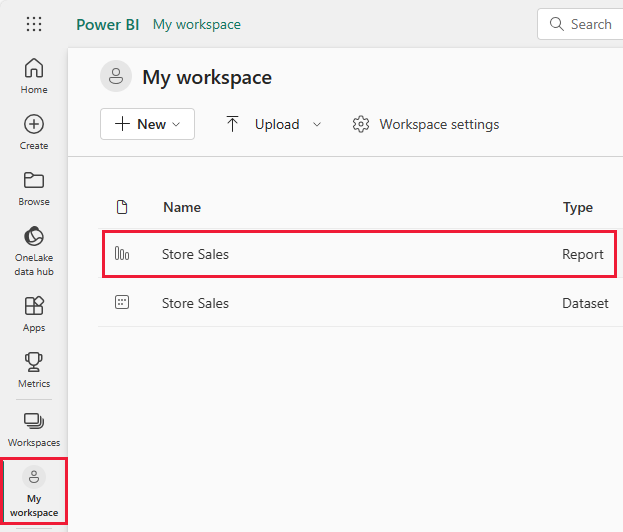Expand the New dropdown button
This screenshot has width=623, height=532.
pyautogui.click(x=147, y=124)
